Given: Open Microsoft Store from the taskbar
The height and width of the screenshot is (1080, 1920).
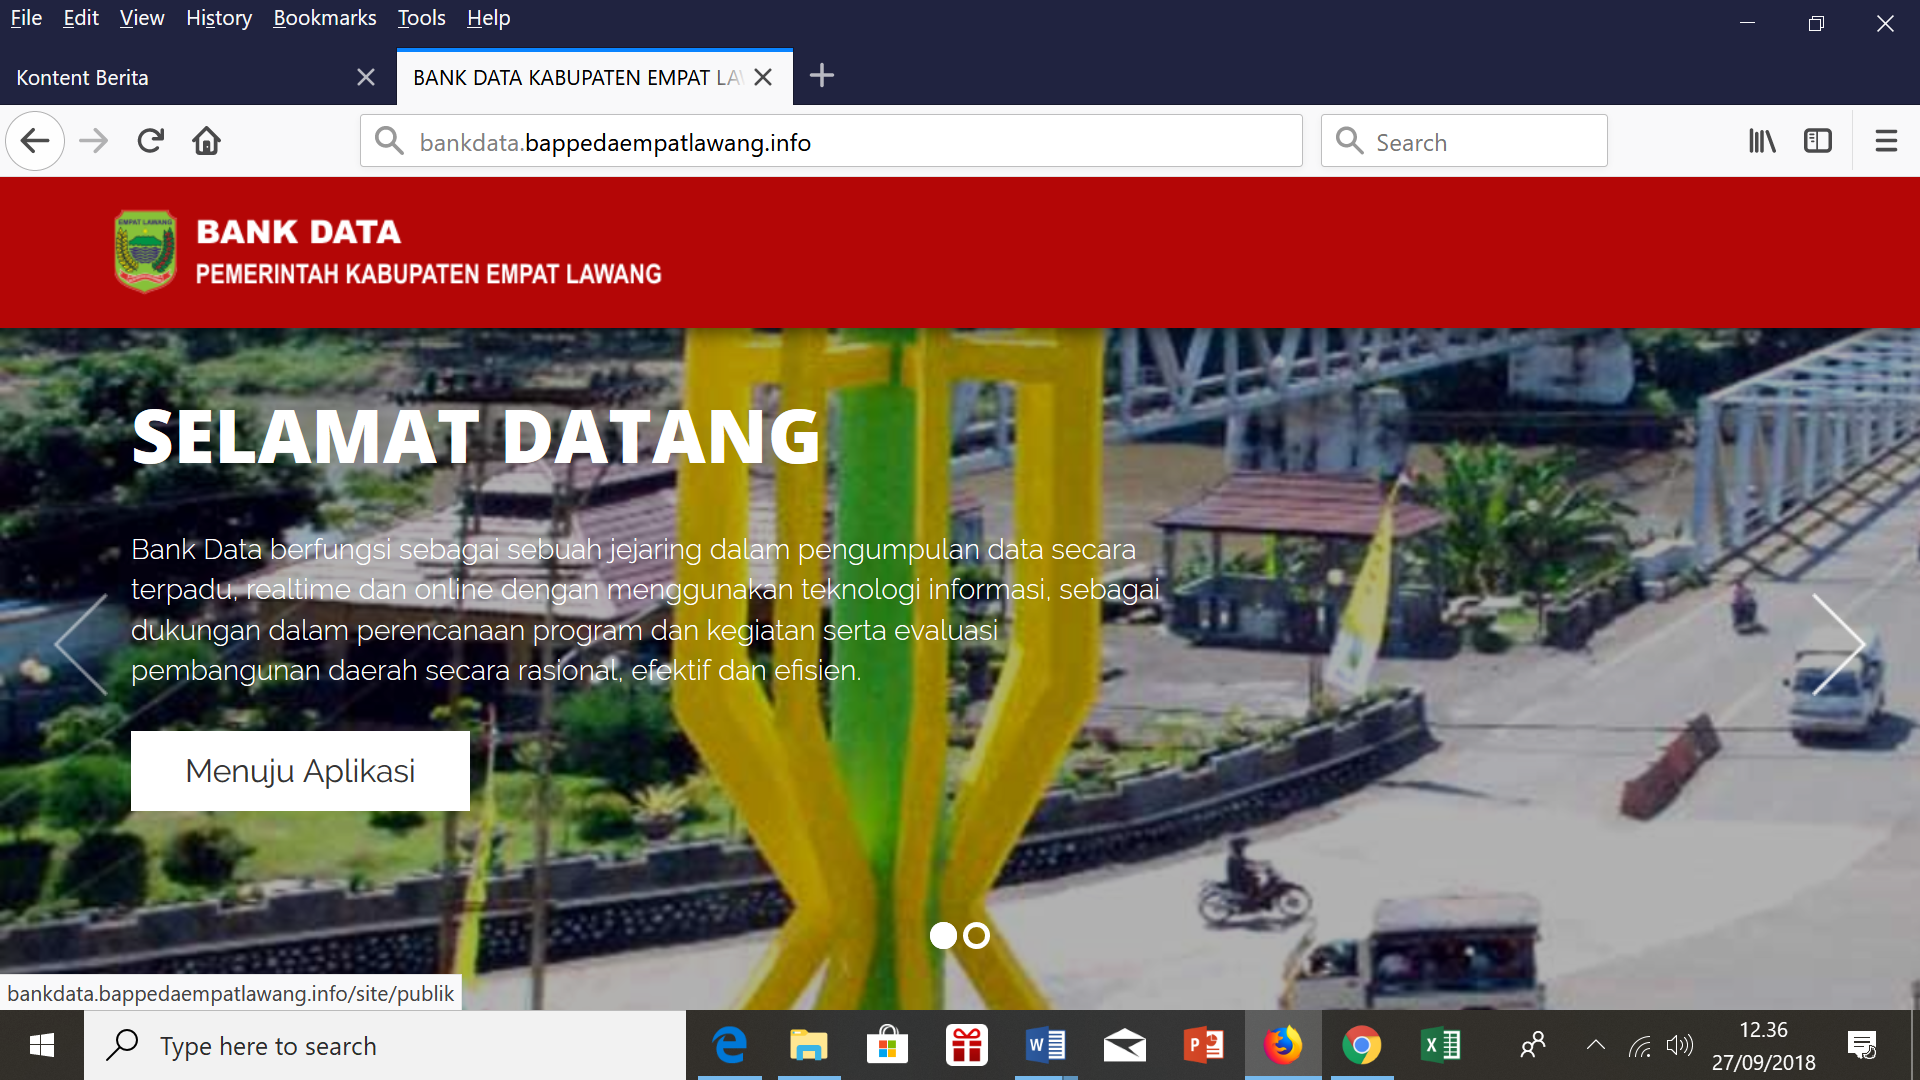Looking at the screenshot, I should (x=887, y=1046).
